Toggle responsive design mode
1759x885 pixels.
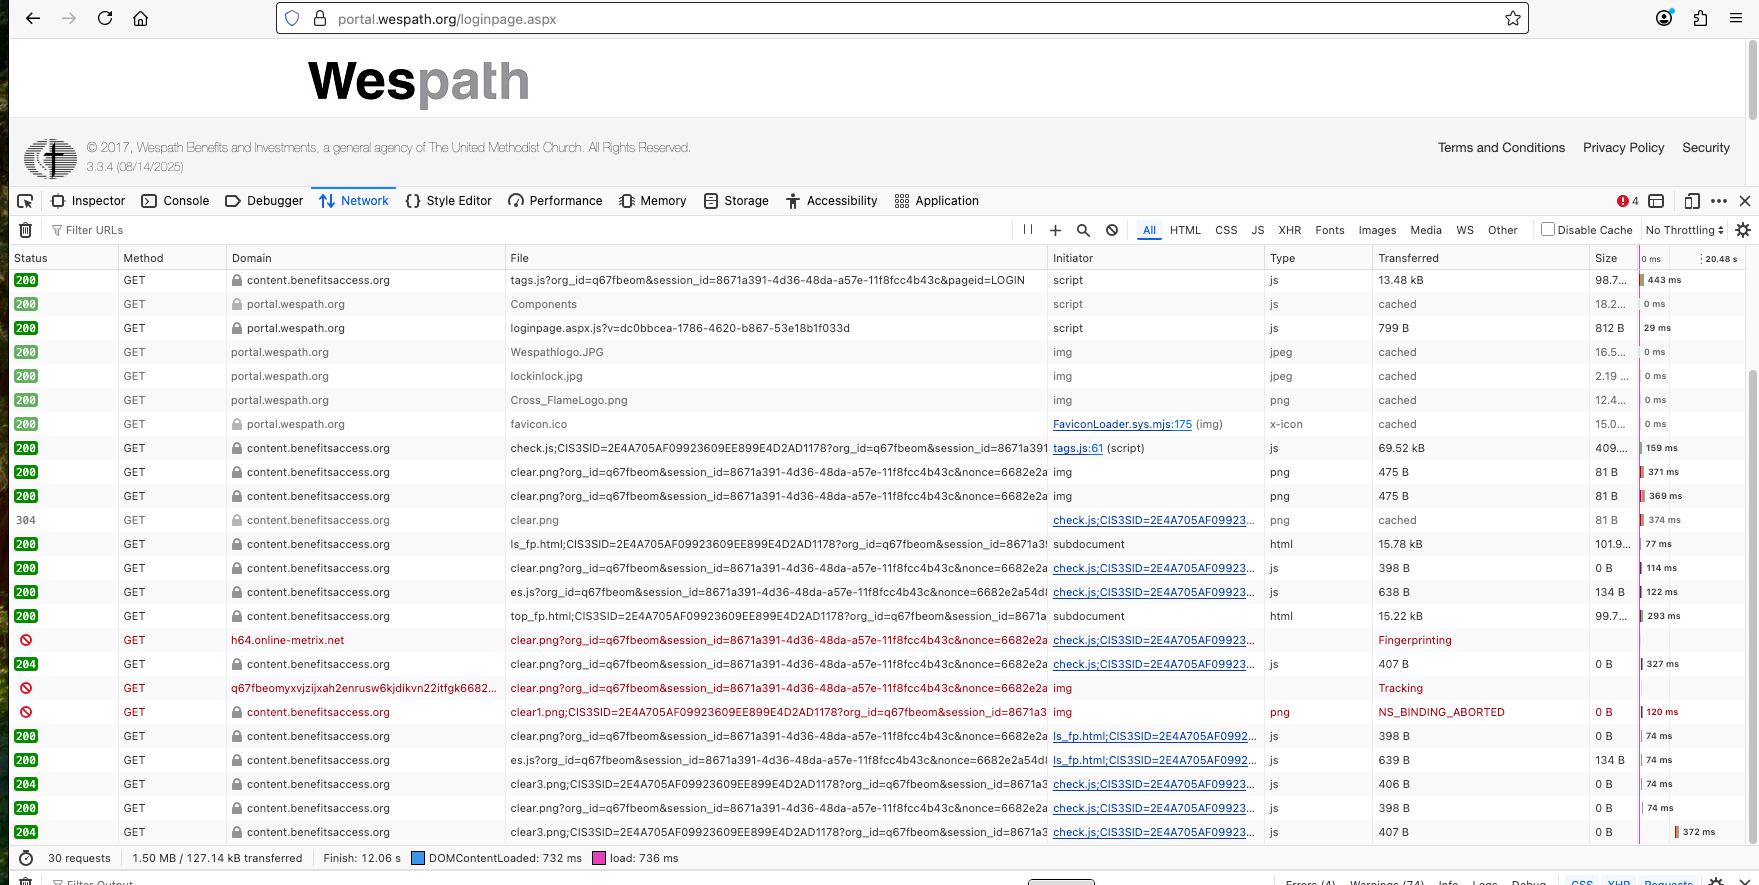[x=1692, y=201]
